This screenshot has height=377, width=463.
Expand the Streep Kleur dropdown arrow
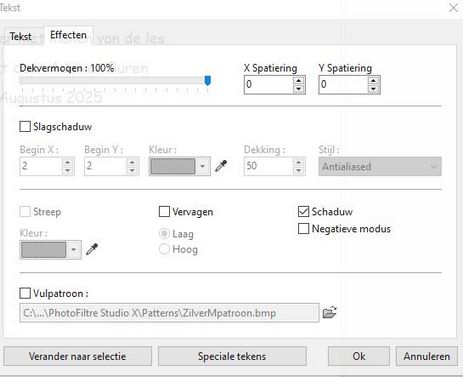tap(74, 250)
